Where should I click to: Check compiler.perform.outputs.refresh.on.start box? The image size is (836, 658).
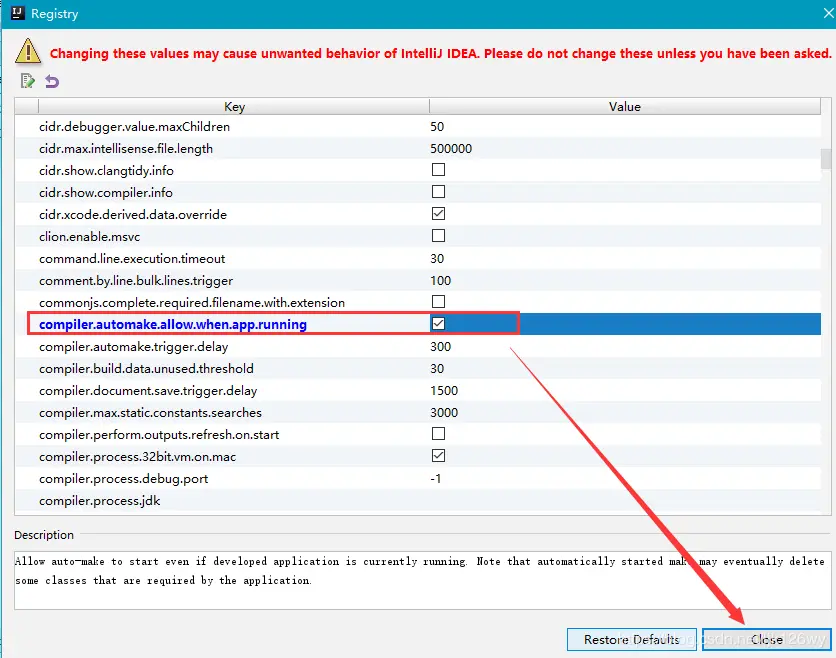coord(438,434)
